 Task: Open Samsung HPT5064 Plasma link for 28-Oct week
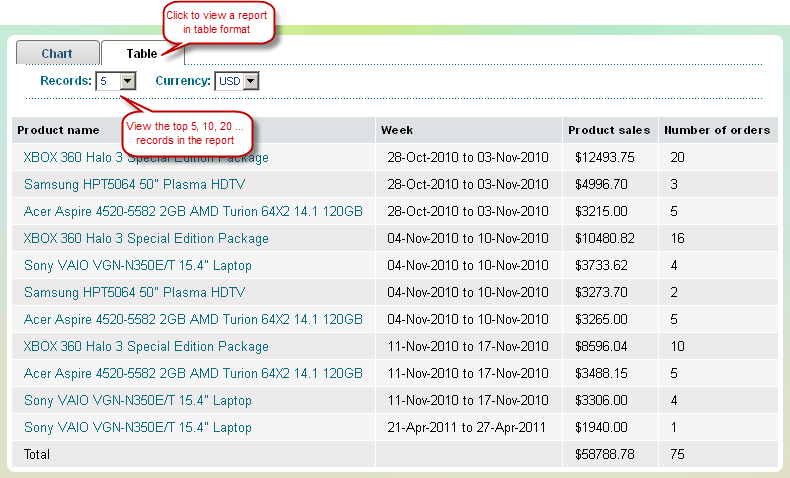pyautogui.click(x=134, y=185)
